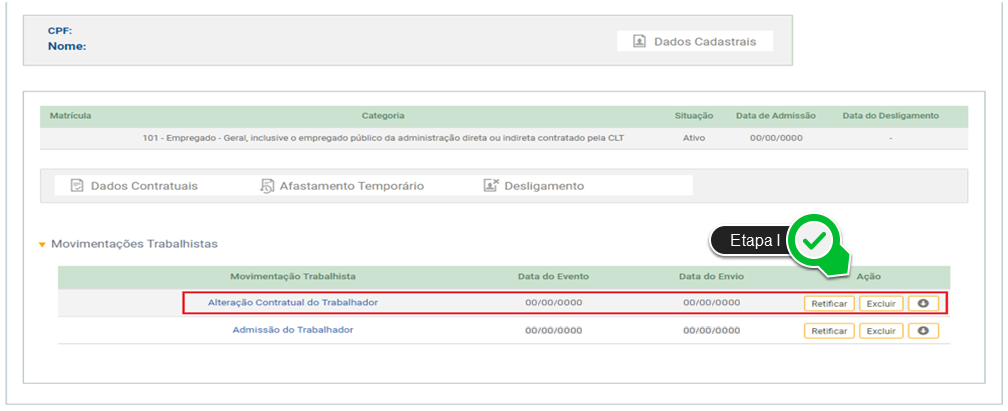Download the Alteração Contratual event

click(923, 303)
